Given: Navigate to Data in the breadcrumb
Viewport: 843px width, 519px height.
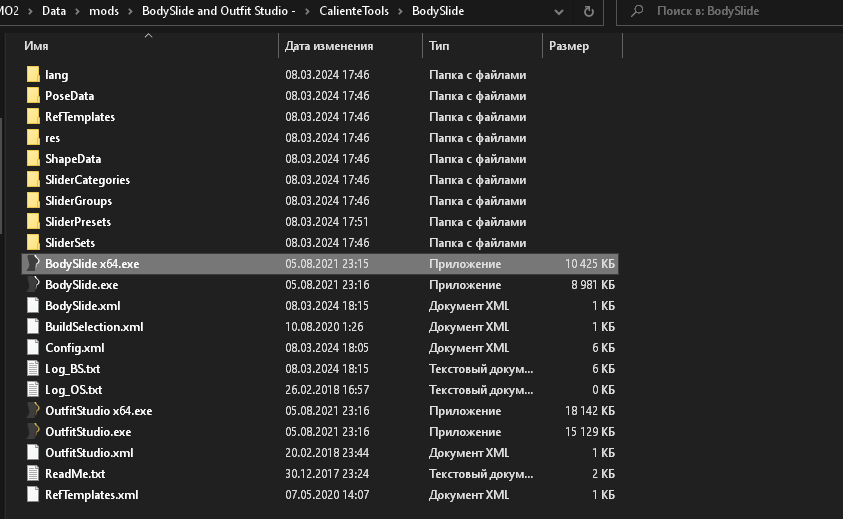Looking at the screenshot, I should click(54, 11).
